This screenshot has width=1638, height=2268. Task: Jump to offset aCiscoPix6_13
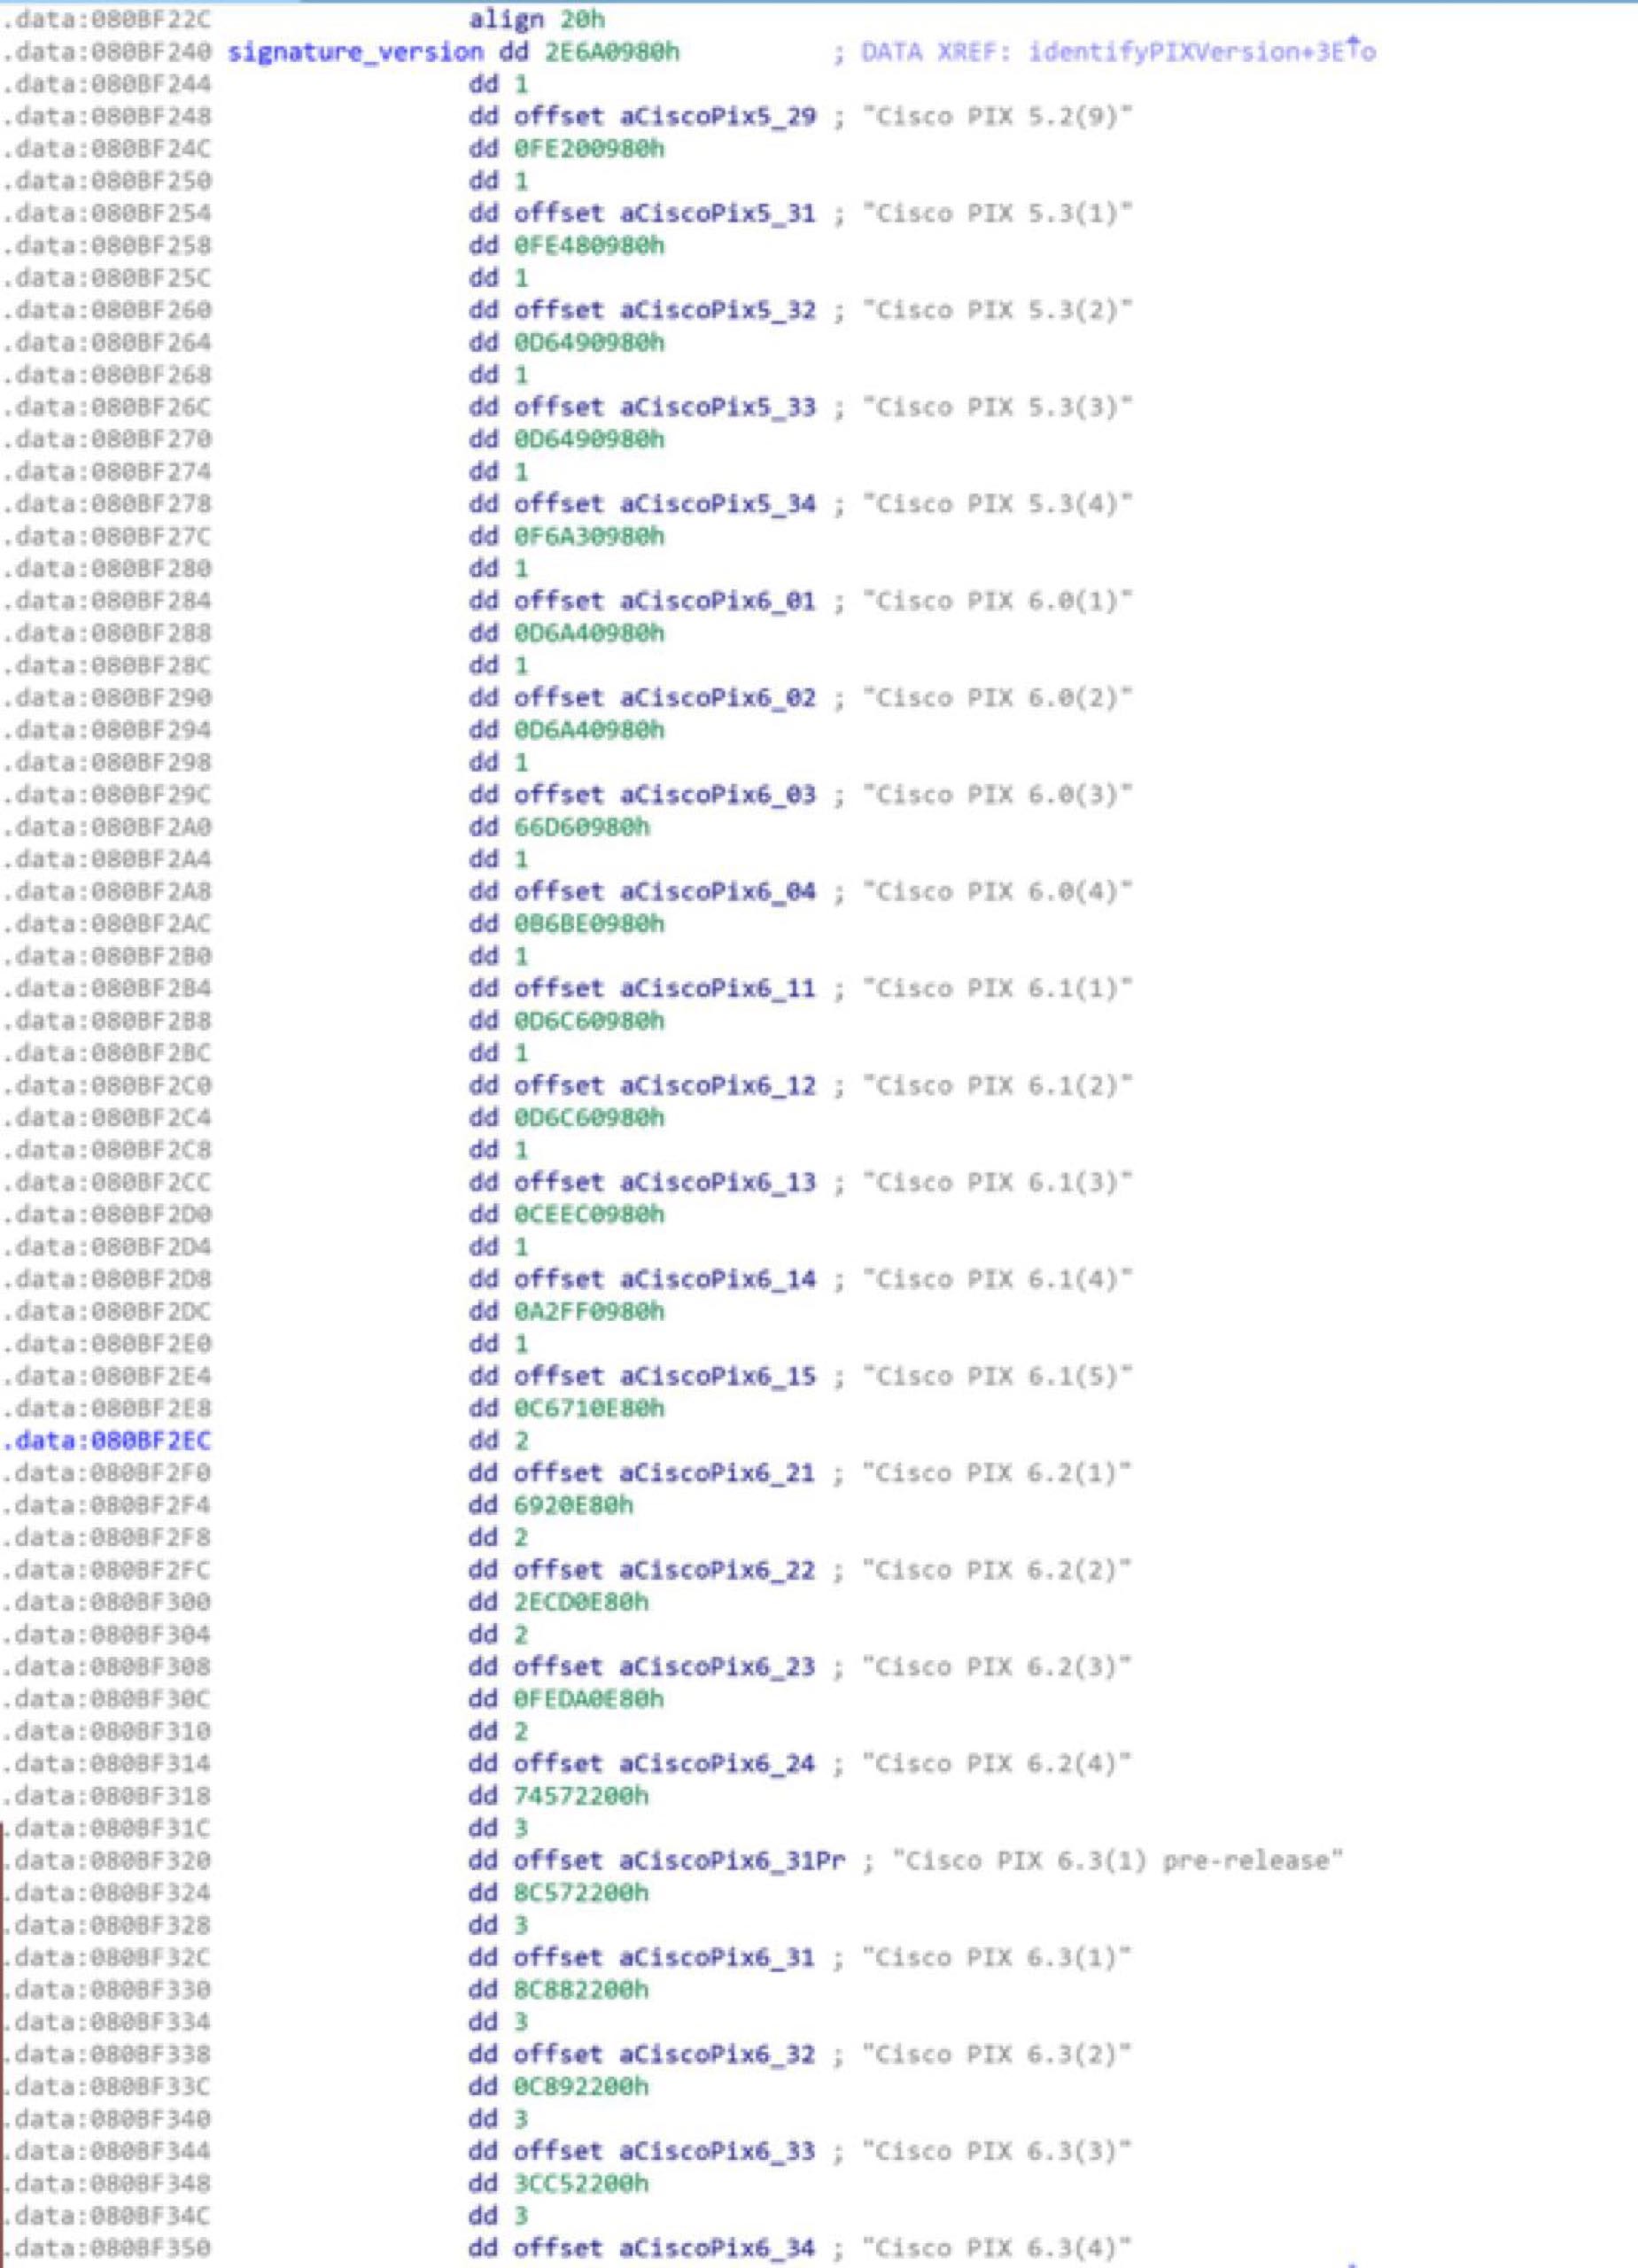click(x=717, y=1182)
